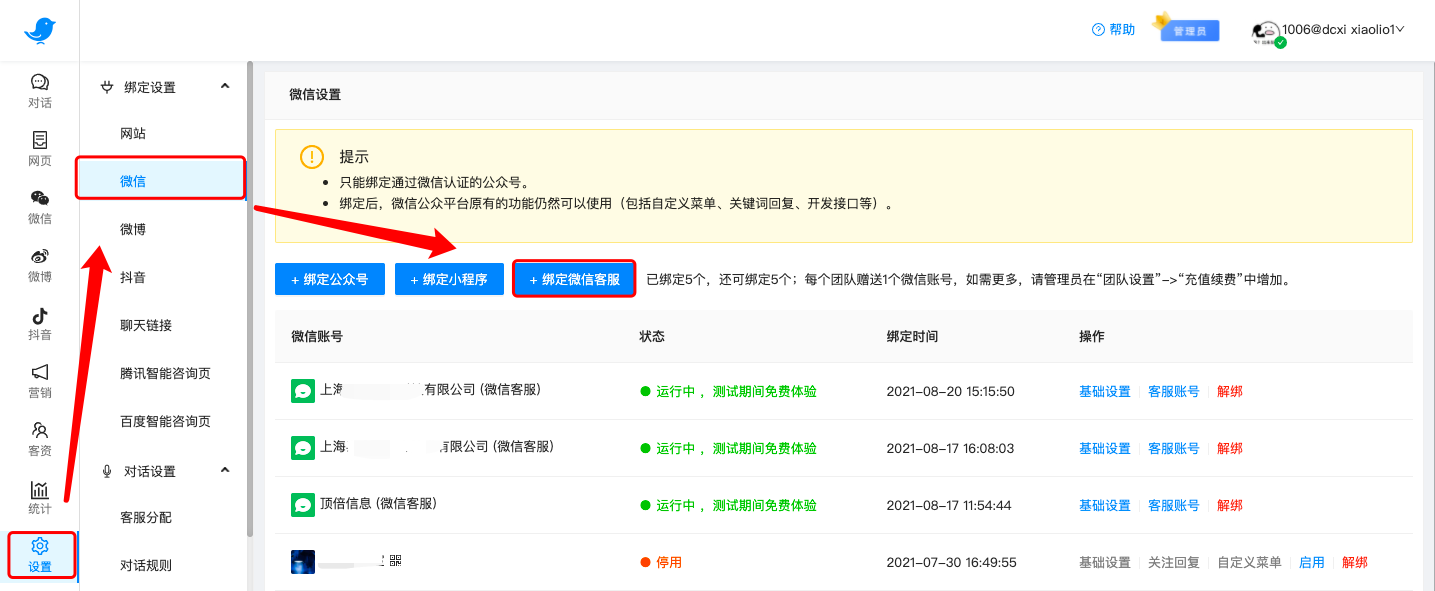The width and height of the screenshot is (1435, 591).
Task: Open the 抖音 TikTok sidebar icon
Action: pyautogui.click(x=39, y=316)
